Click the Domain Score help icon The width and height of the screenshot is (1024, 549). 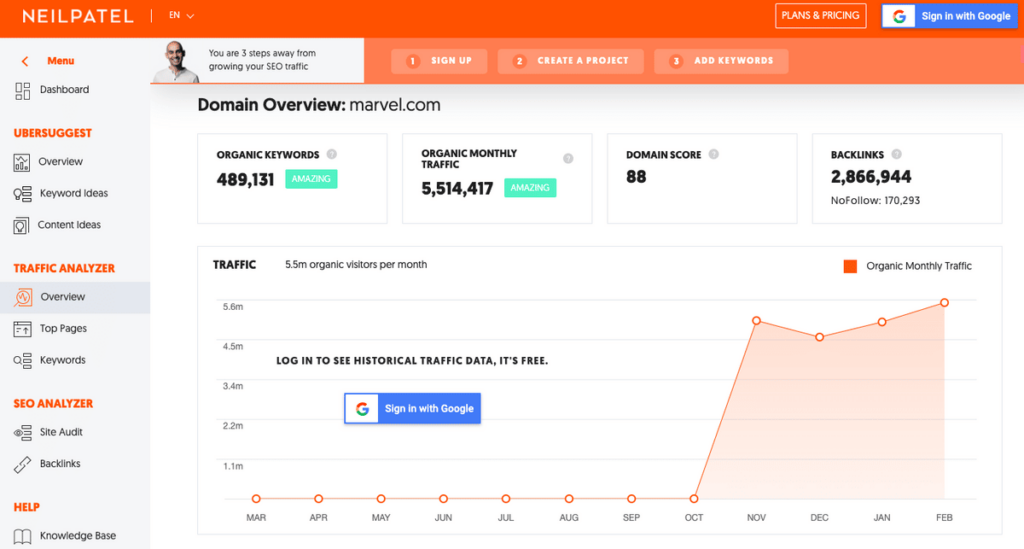coord(714,155)
